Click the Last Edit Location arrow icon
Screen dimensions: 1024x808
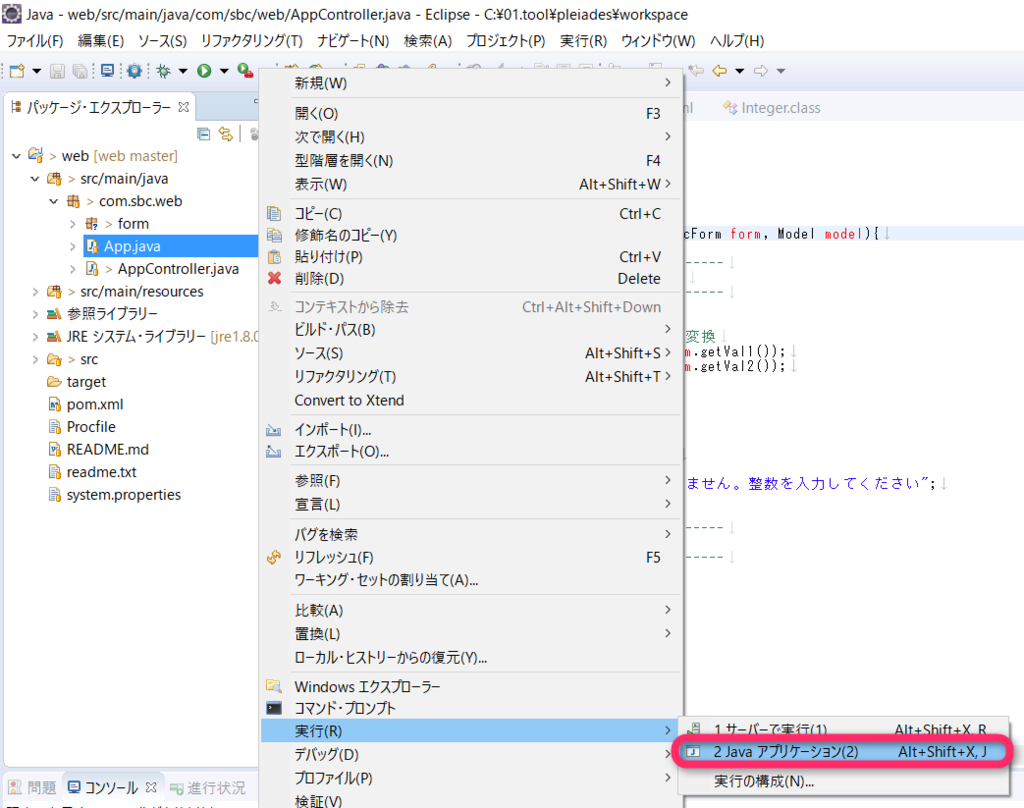point(696,71)
